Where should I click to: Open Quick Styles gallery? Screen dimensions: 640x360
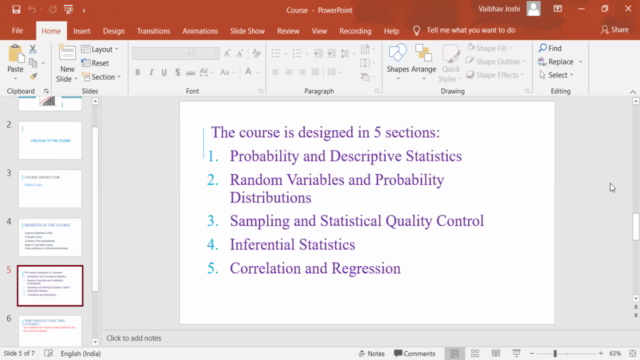[451, 63]
